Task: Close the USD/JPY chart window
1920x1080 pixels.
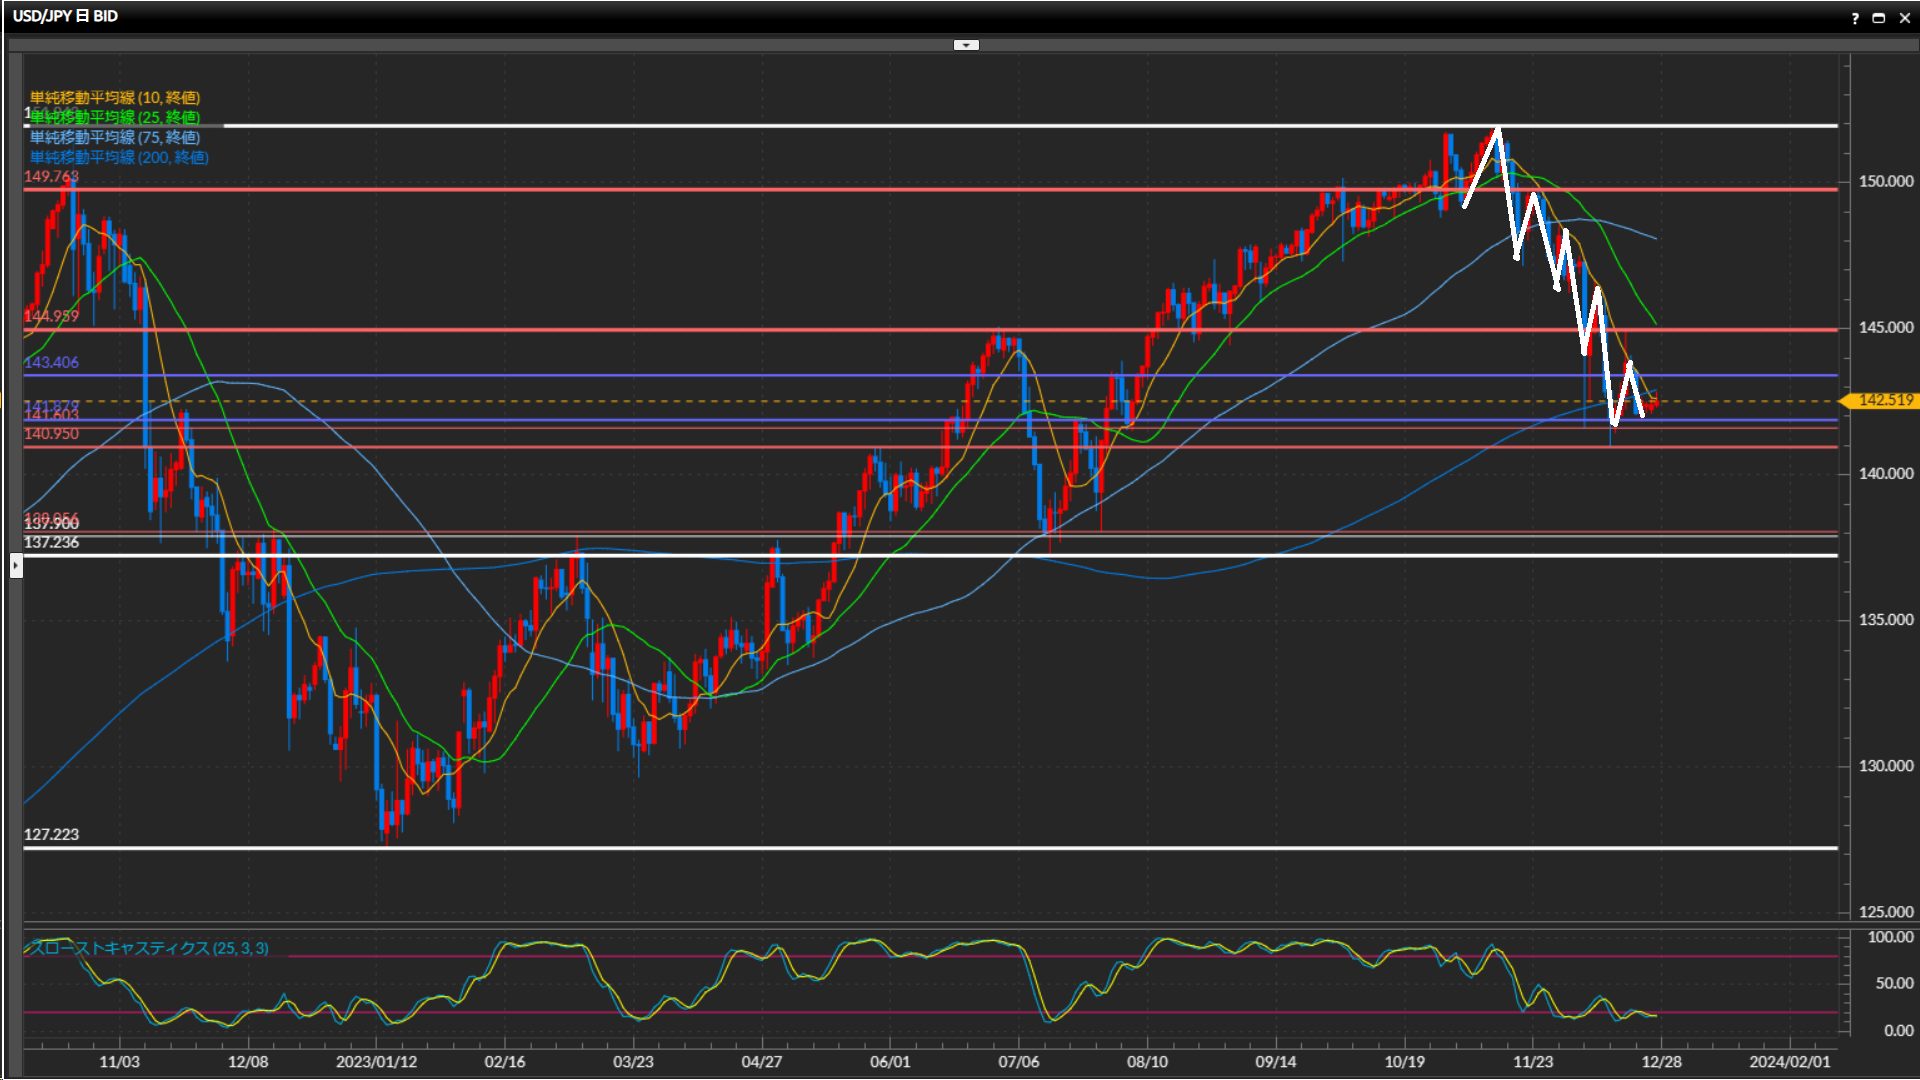Action: (1905, 18)
